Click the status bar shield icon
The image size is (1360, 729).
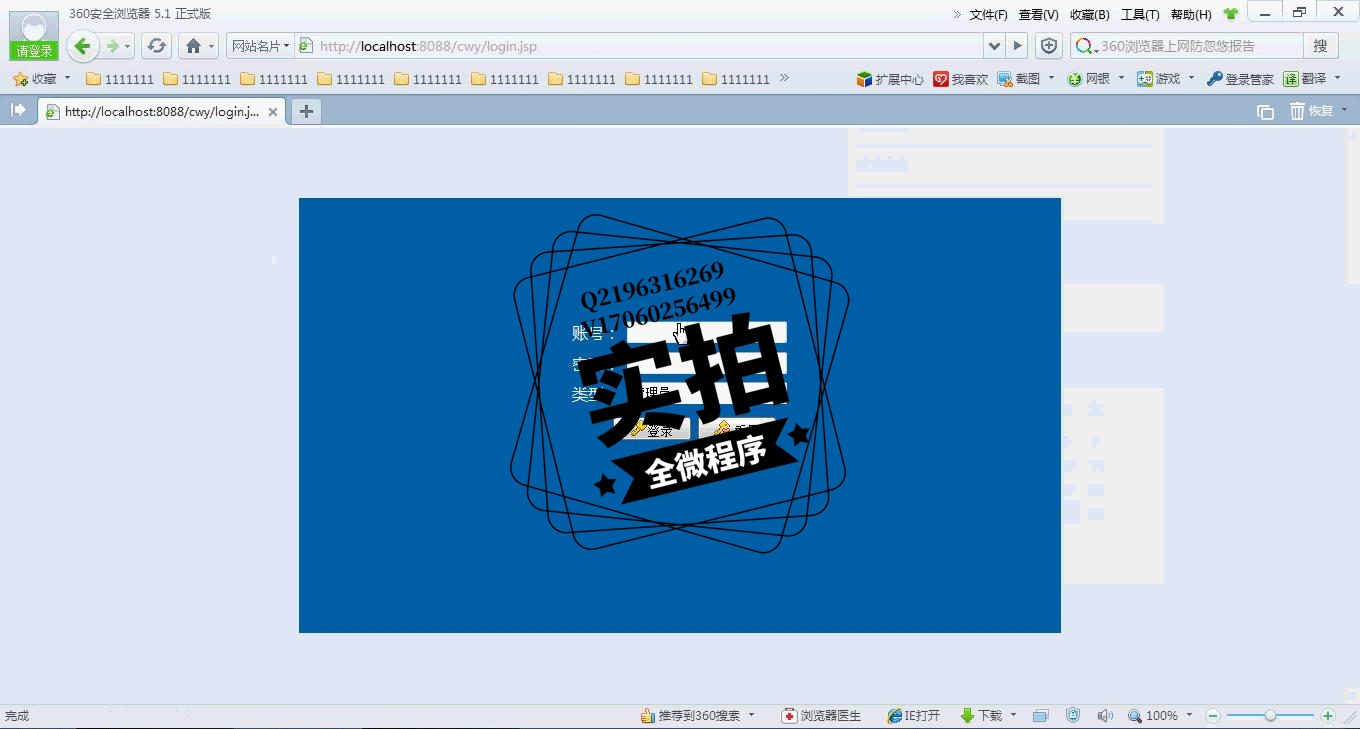(x=1073, y=716)
